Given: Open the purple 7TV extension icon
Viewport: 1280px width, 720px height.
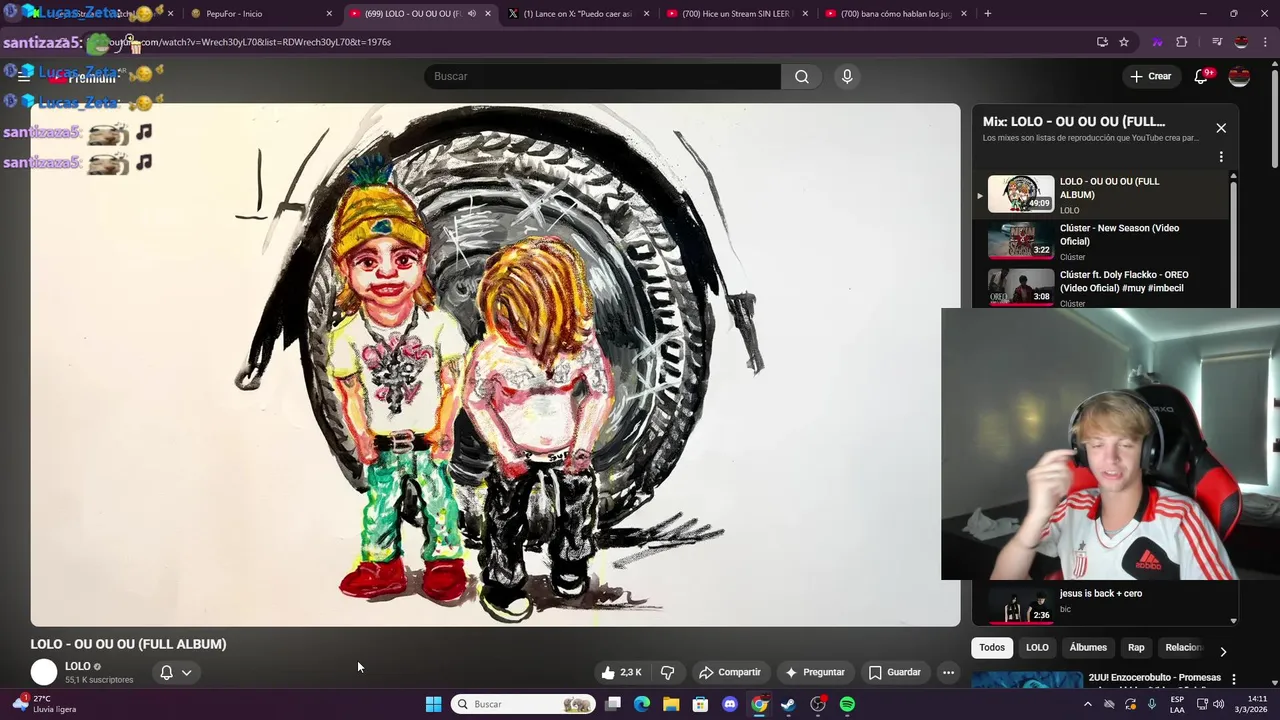Looking at the screenshot, I should click(1157, 42).
